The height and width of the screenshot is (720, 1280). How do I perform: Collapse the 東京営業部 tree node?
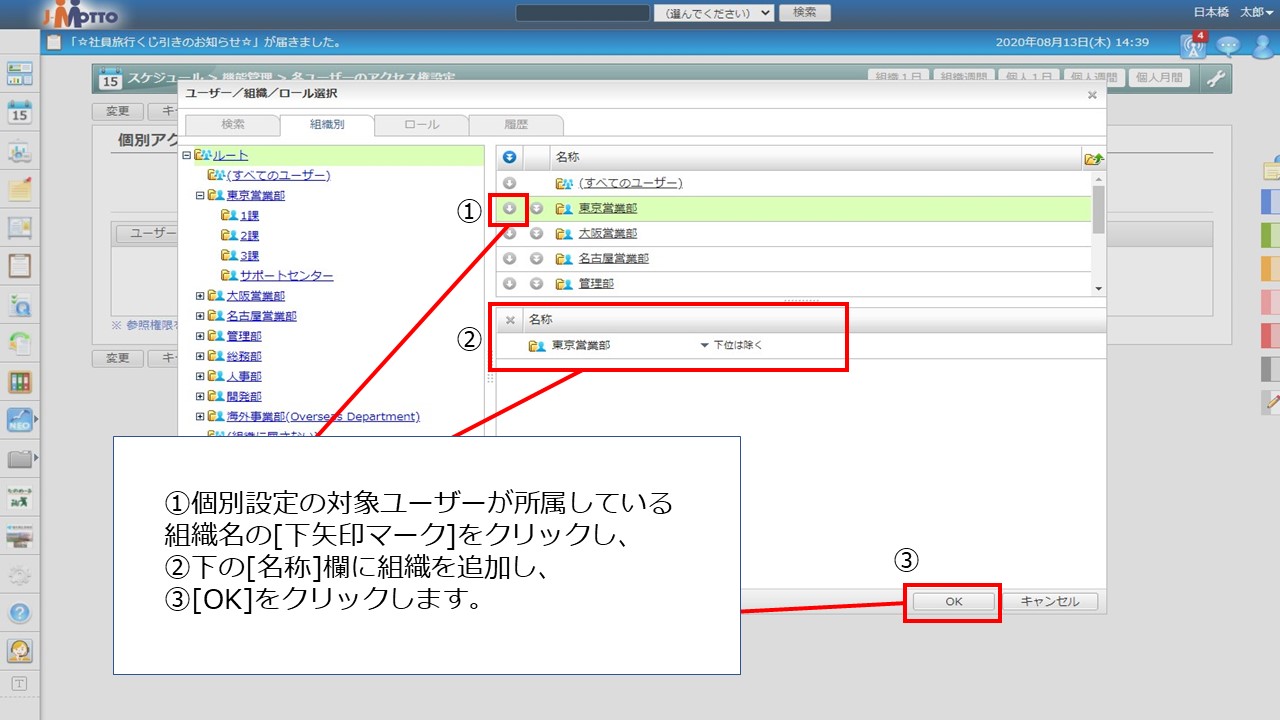pyautogui.click(x=200, y=195)
